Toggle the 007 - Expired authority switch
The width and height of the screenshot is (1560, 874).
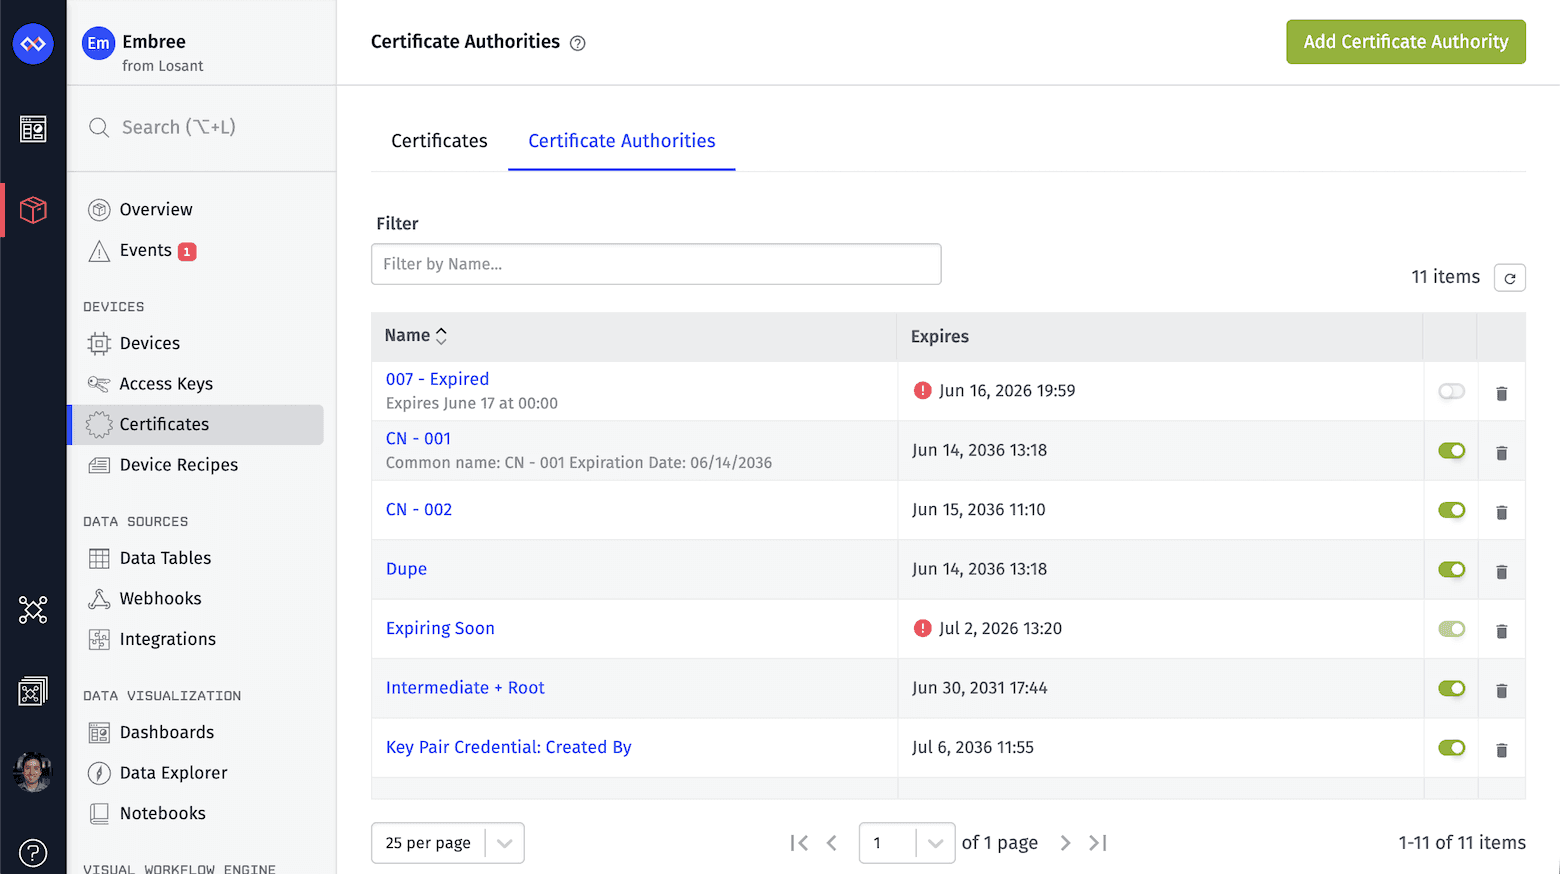coord(1451,391)
